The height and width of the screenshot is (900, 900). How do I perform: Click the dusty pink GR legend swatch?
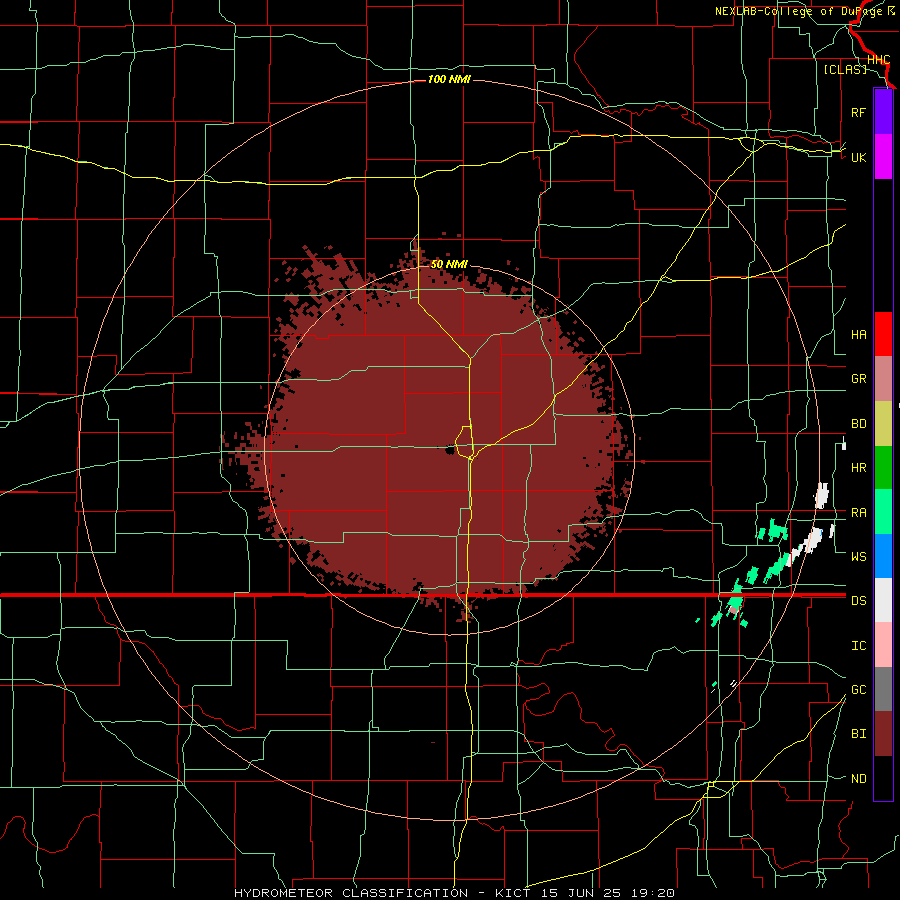pyautogui.click(x=883, y=379)
